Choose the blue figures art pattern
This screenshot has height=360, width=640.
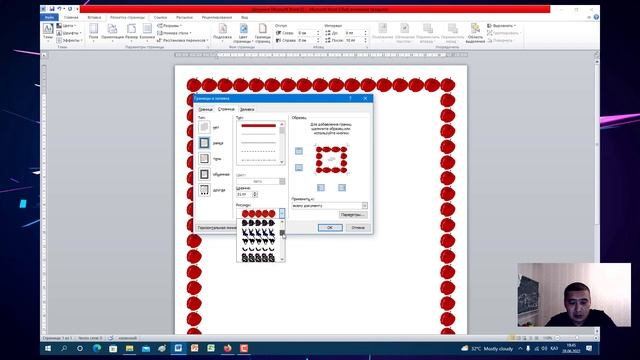click(x=258, y=232)
